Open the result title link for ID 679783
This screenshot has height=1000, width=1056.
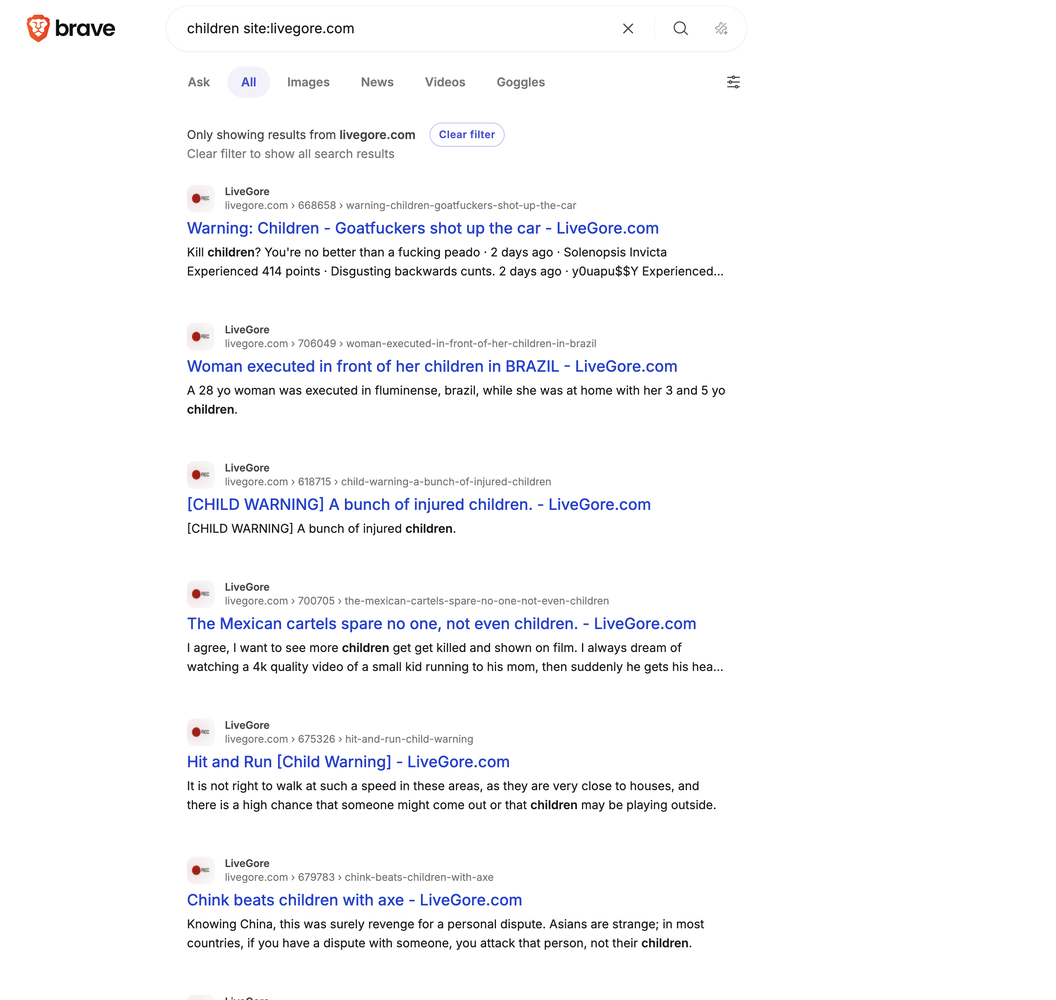354,900
